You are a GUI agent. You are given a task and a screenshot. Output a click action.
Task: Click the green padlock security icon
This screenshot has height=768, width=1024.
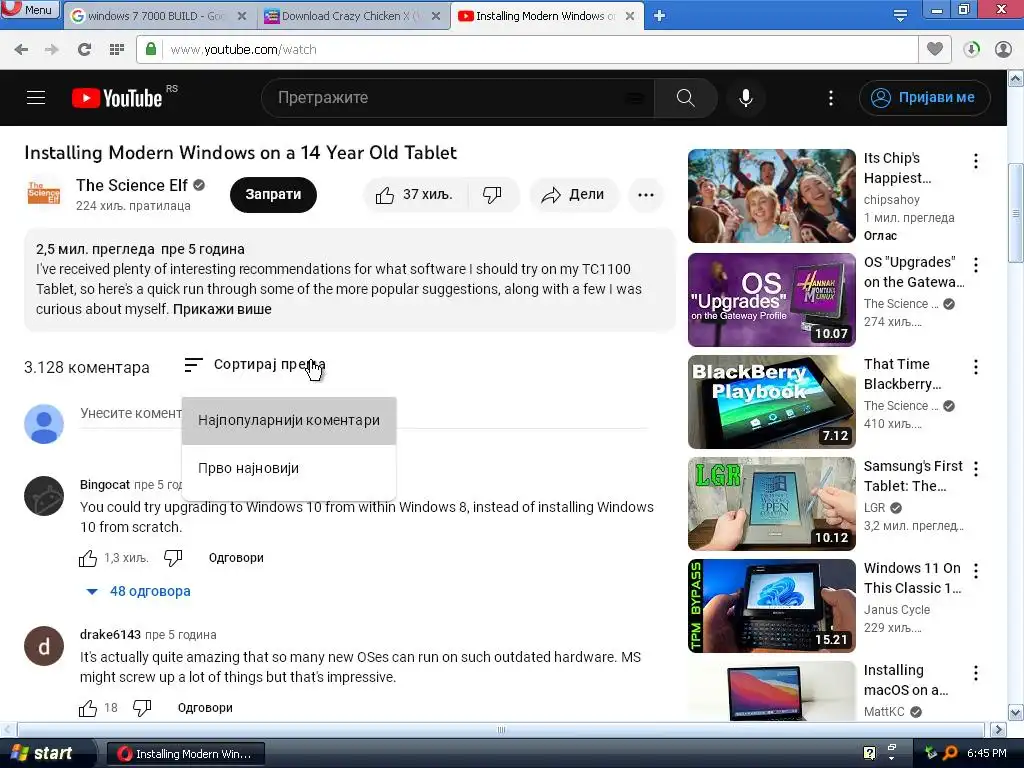151,49
